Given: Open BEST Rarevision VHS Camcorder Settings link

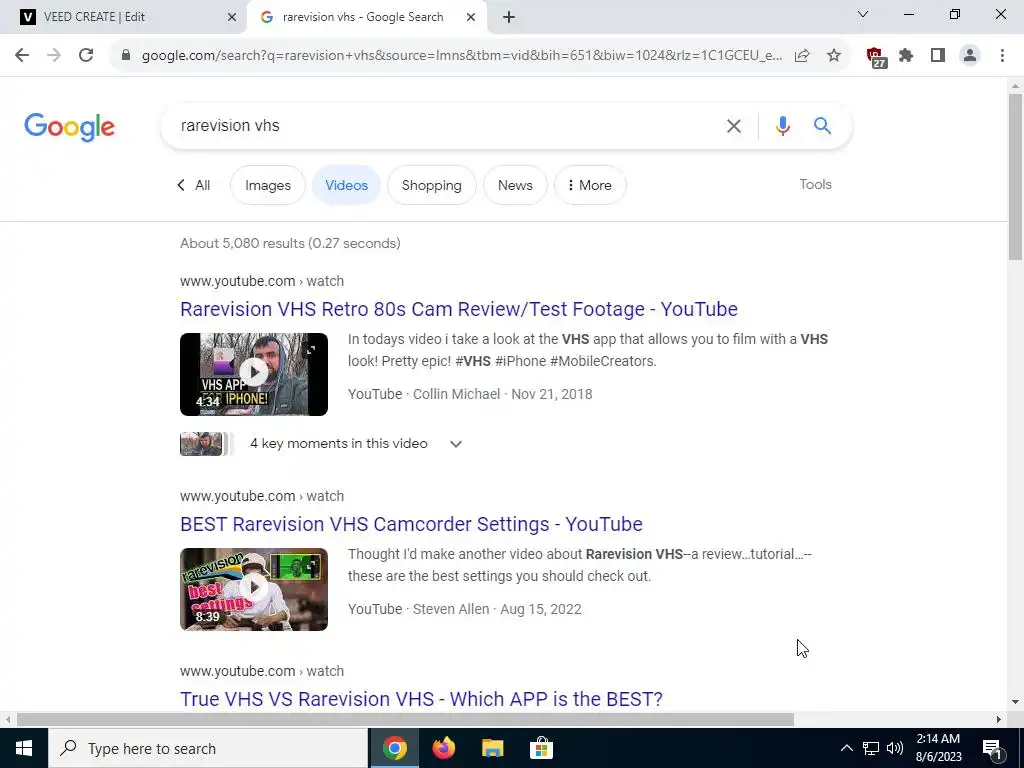Looking at the screenshot, I should coord(411,524).
